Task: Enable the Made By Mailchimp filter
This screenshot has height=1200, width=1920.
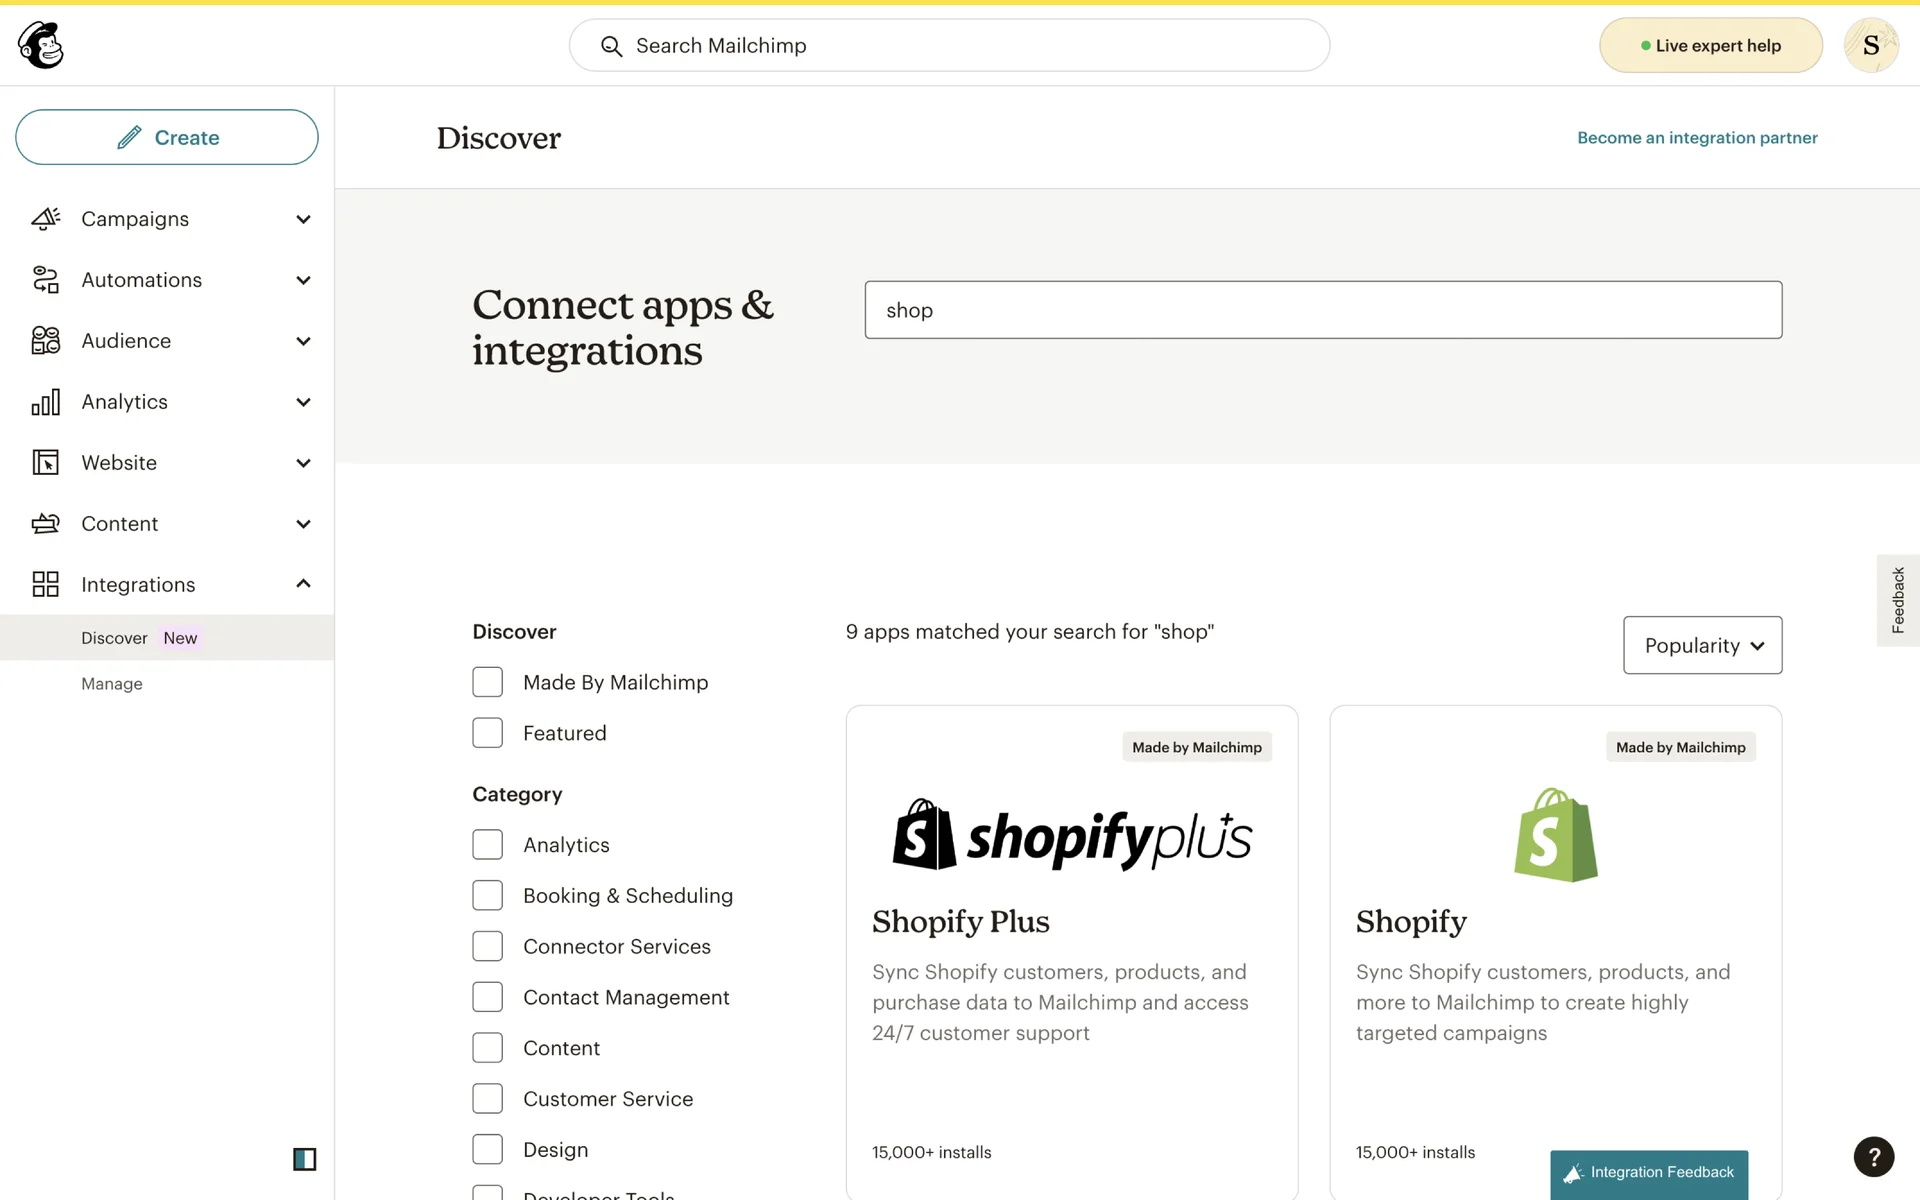Action: [488, 682]
